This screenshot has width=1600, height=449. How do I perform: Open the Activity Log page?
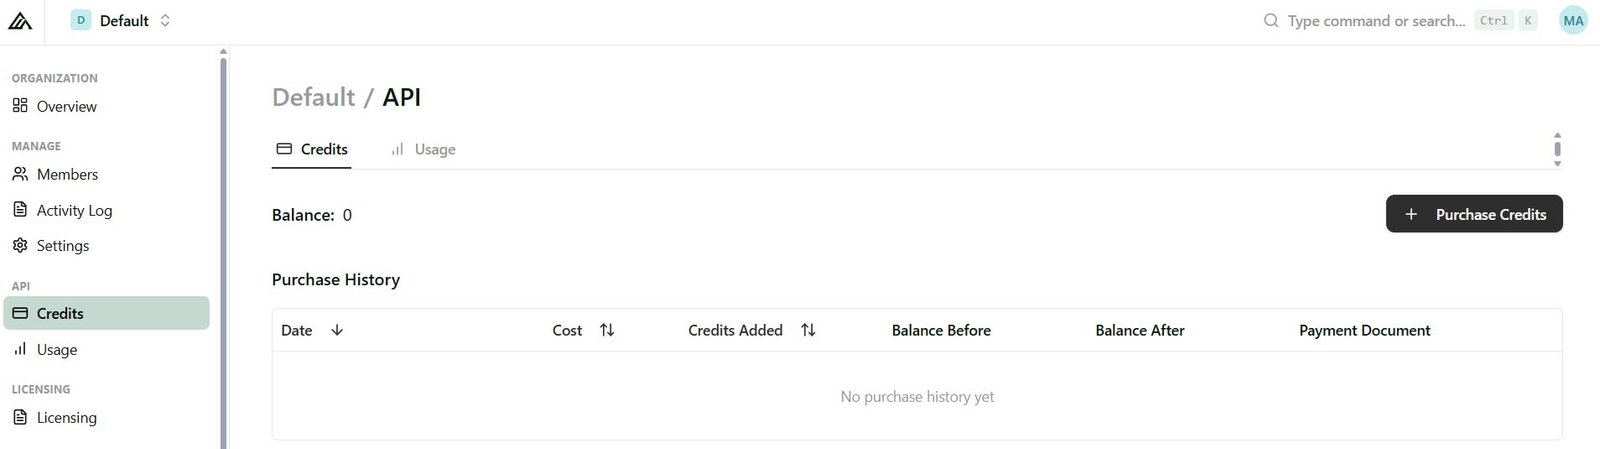coord(74,210)
